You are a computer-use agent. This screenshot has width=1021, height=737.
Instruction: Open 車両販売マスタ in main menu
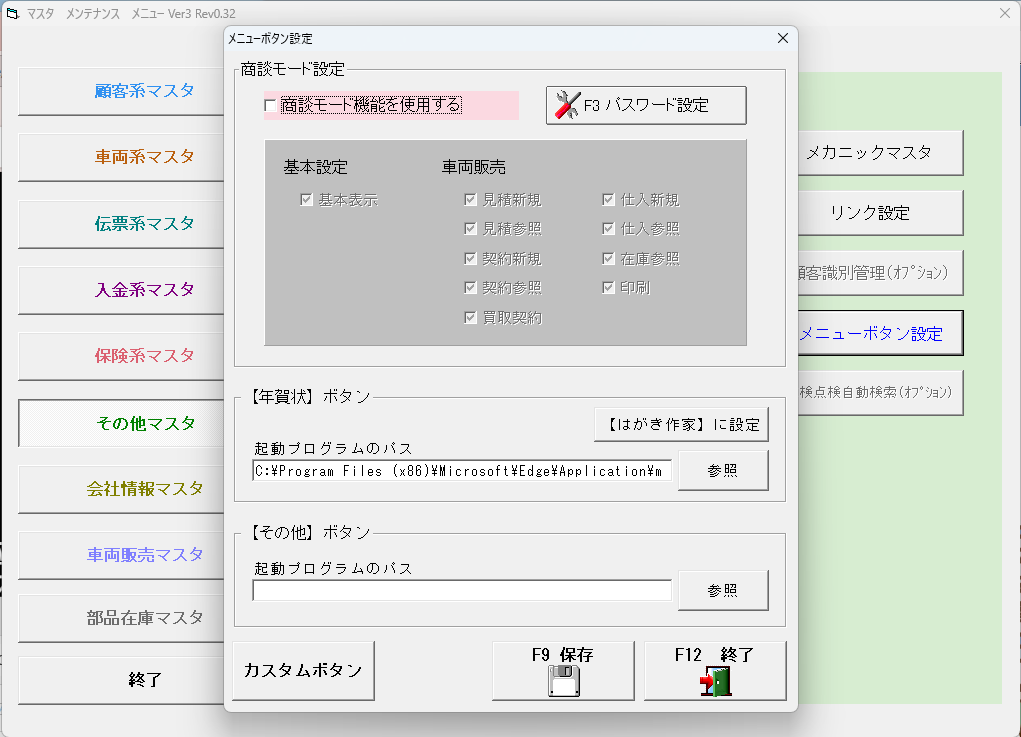(122, 555)
